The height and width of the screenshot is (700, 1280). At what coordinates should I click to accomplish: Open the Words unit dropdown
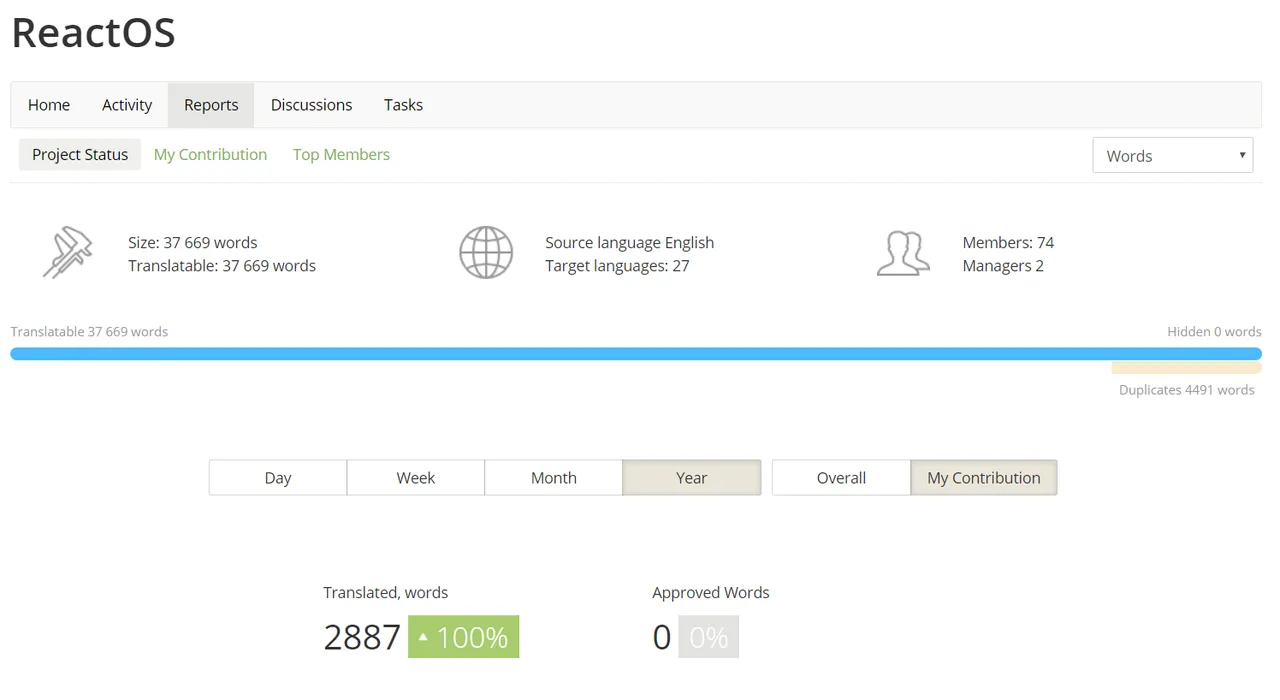(x=1173, y=155)
